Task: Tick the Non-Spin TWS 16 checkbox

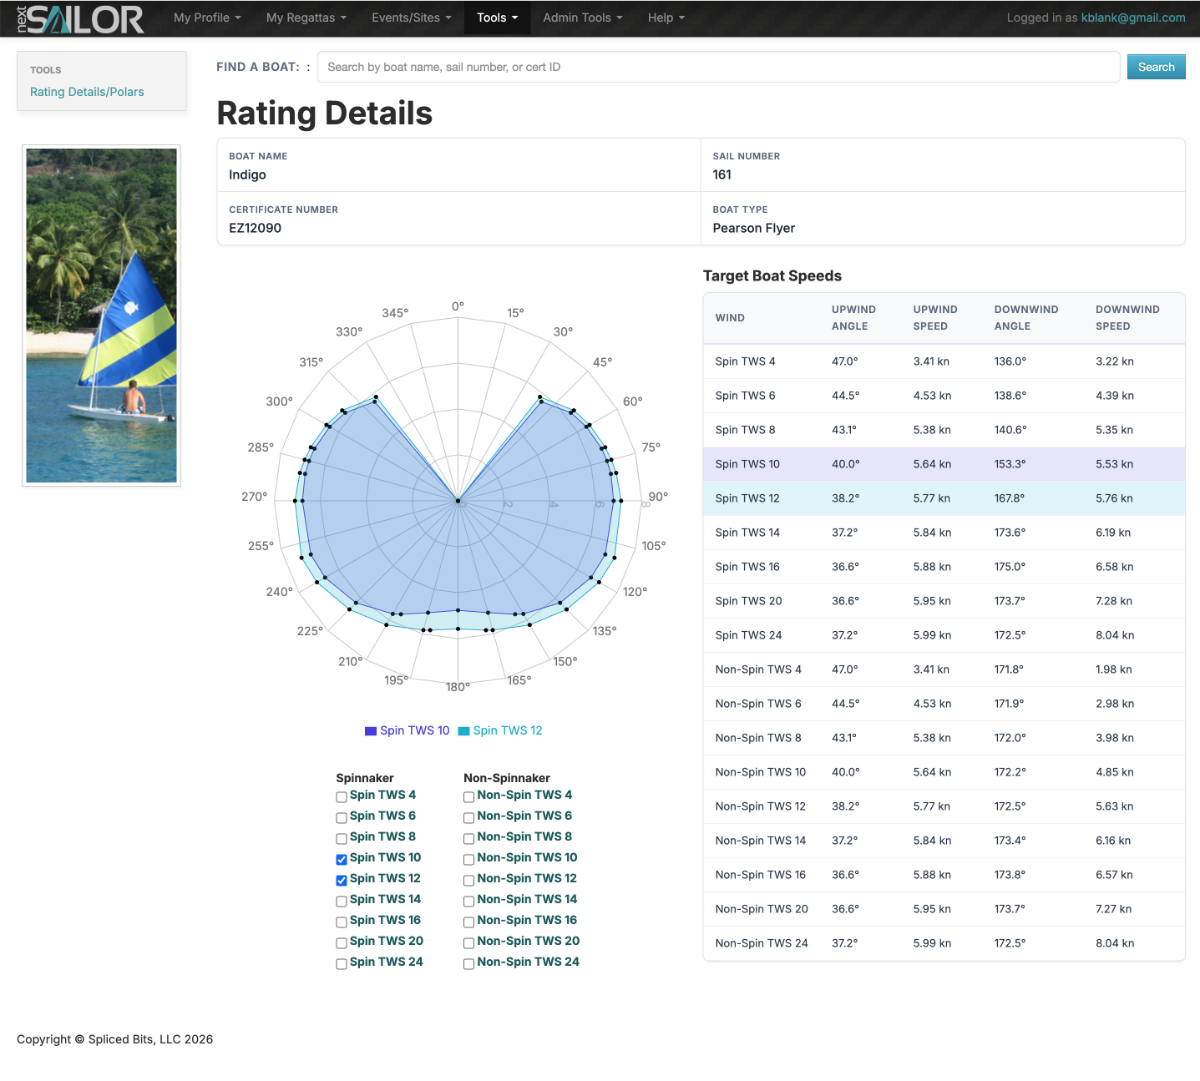Action: tap(469, 922)
